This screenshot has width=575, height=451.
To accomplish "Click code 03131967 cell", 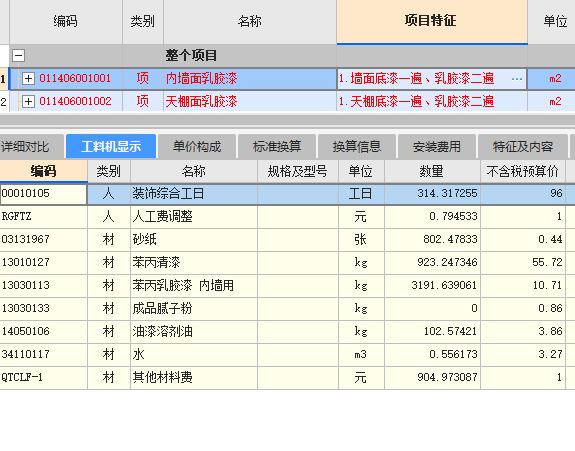I will tap(43, 239).
